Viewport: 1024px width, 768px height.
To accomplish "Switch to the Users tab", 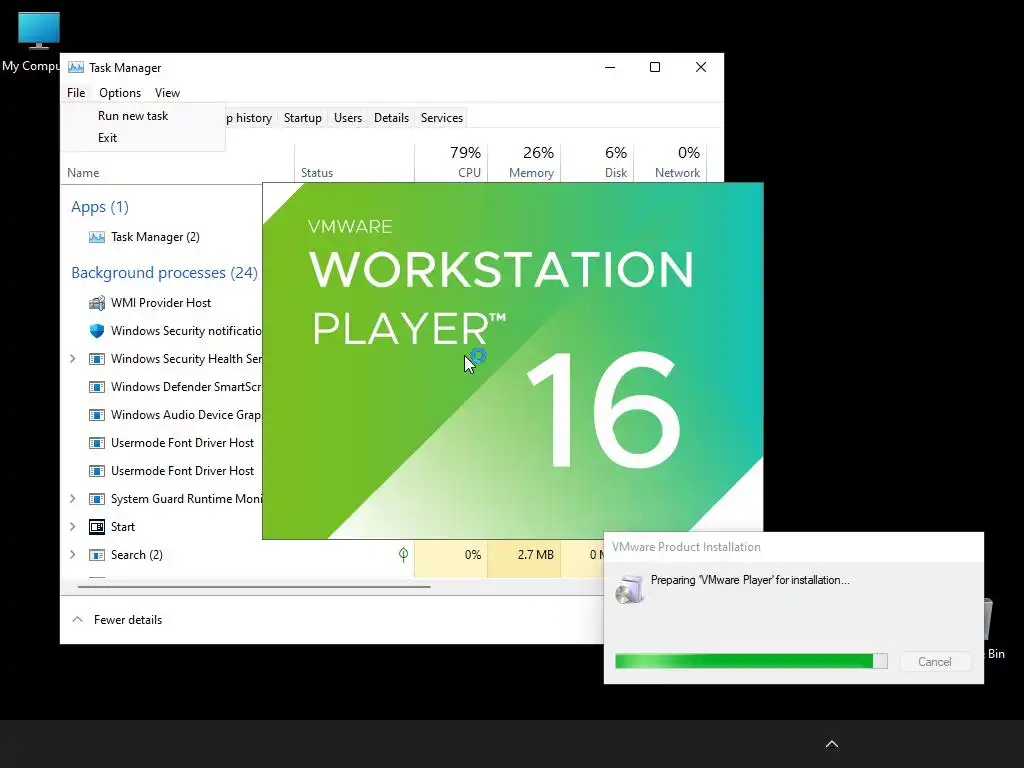I will (x=347, y=118).
